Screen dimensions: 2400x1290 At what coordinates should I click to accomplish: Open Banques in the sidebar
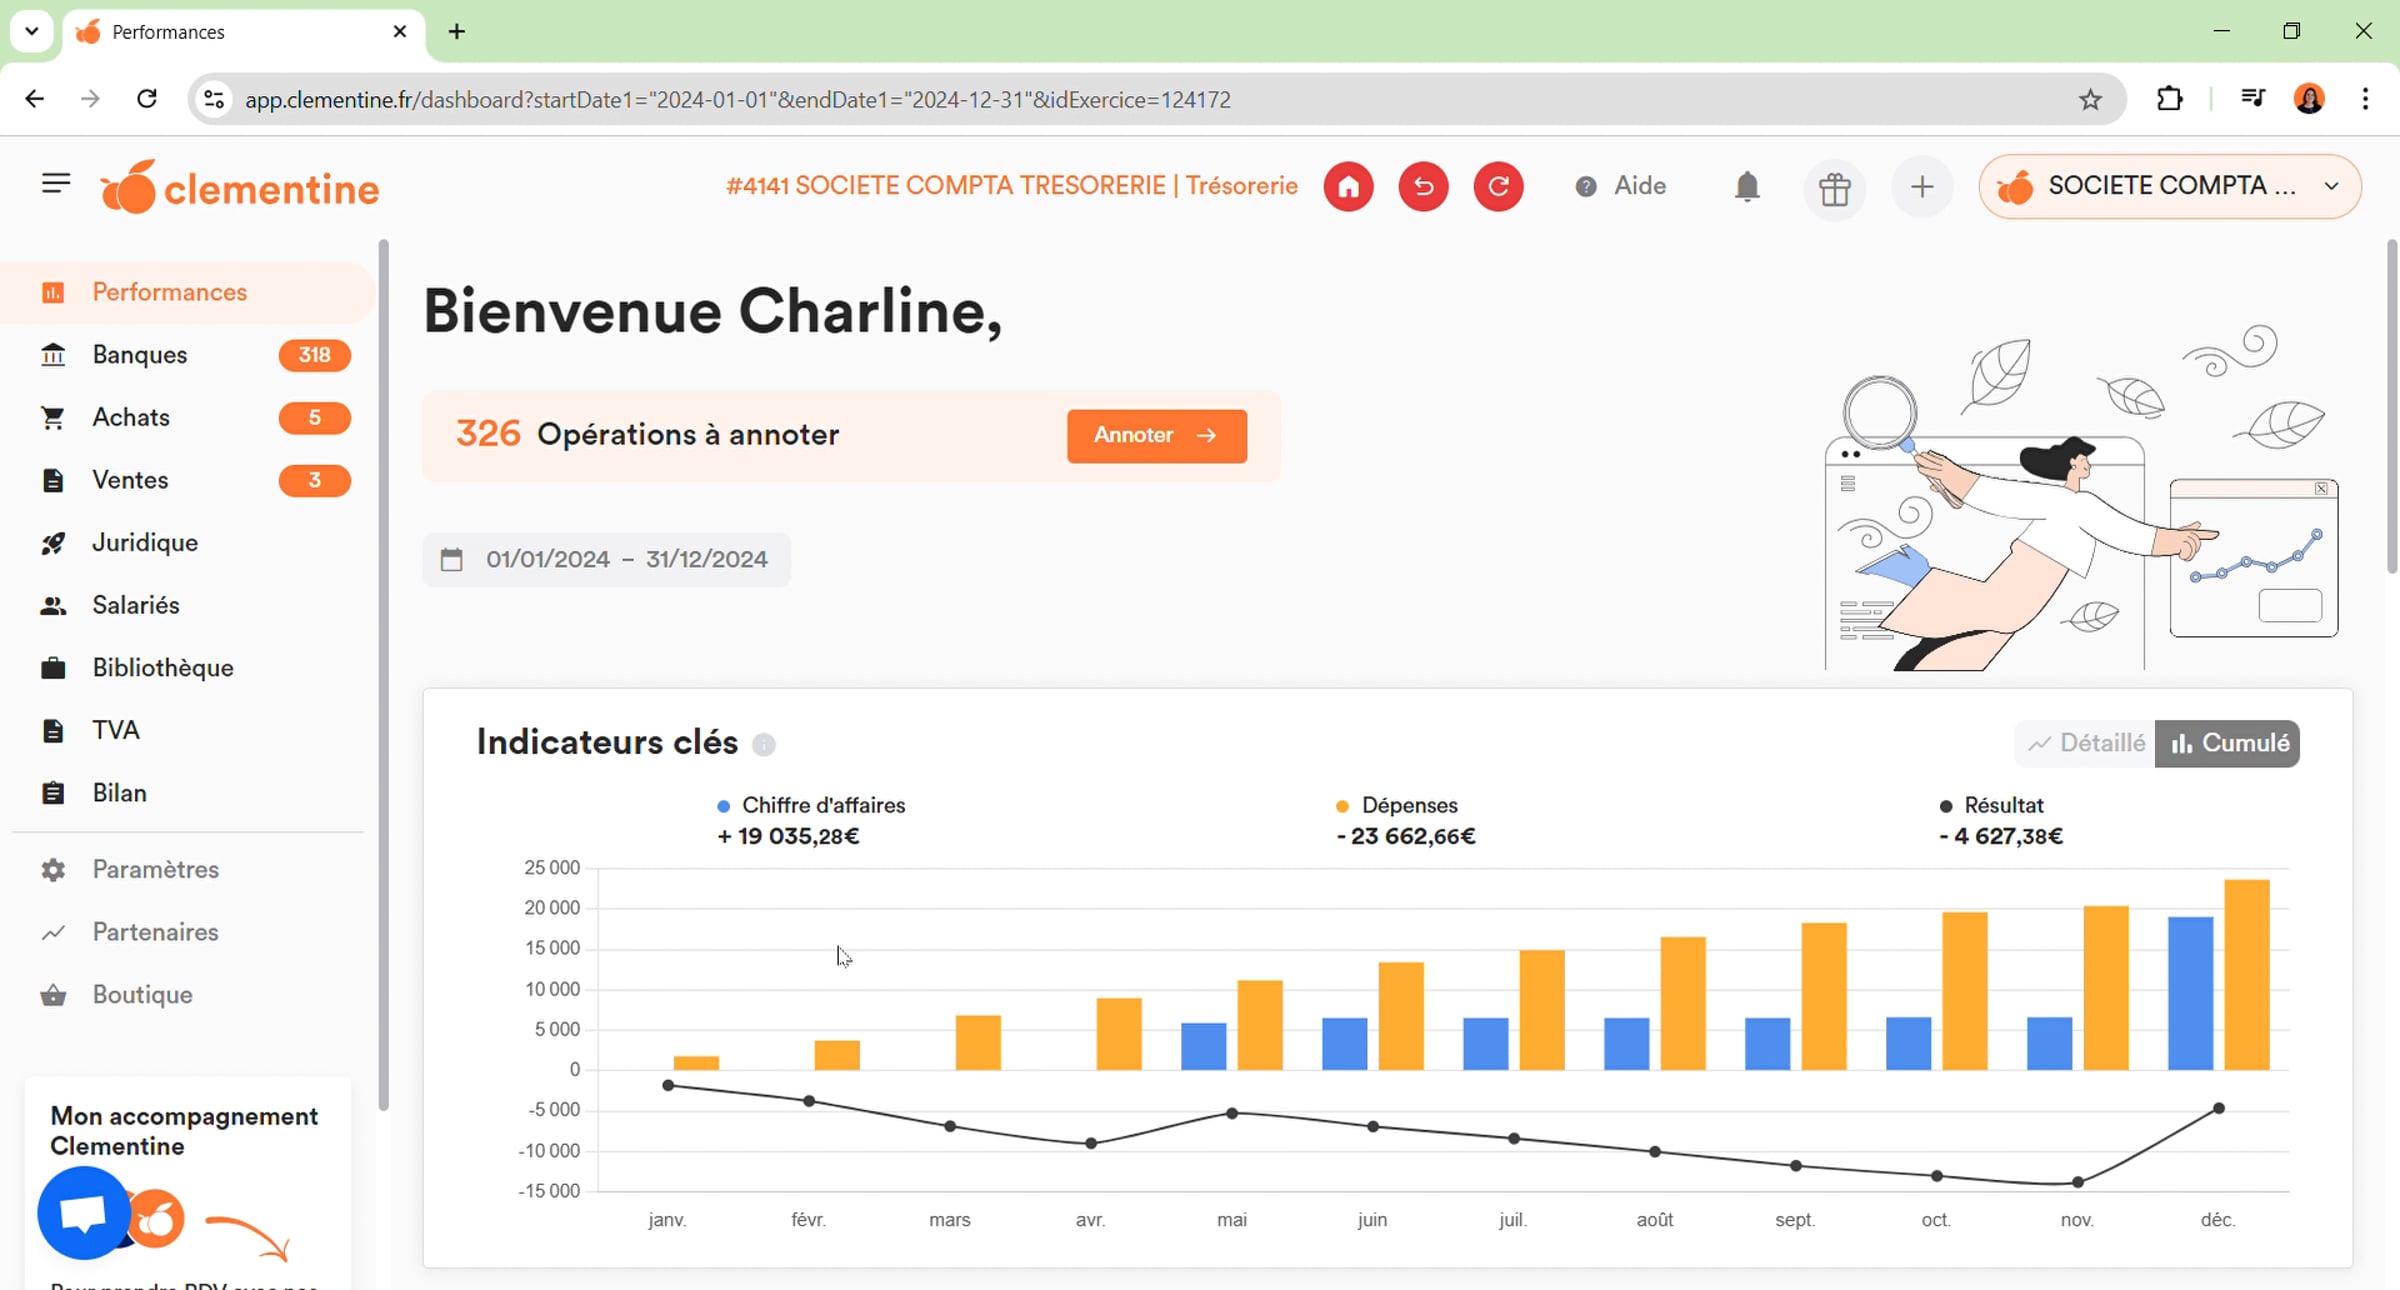point(140,355)
